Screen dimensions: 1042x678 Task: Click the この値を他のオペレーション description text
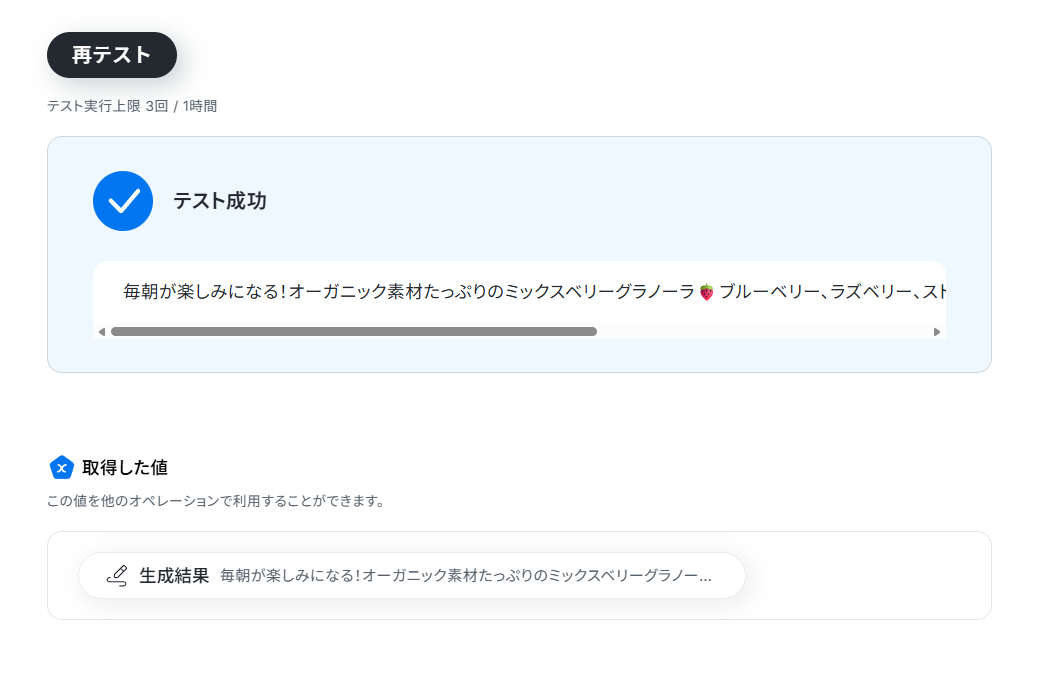tap(215, 501)
